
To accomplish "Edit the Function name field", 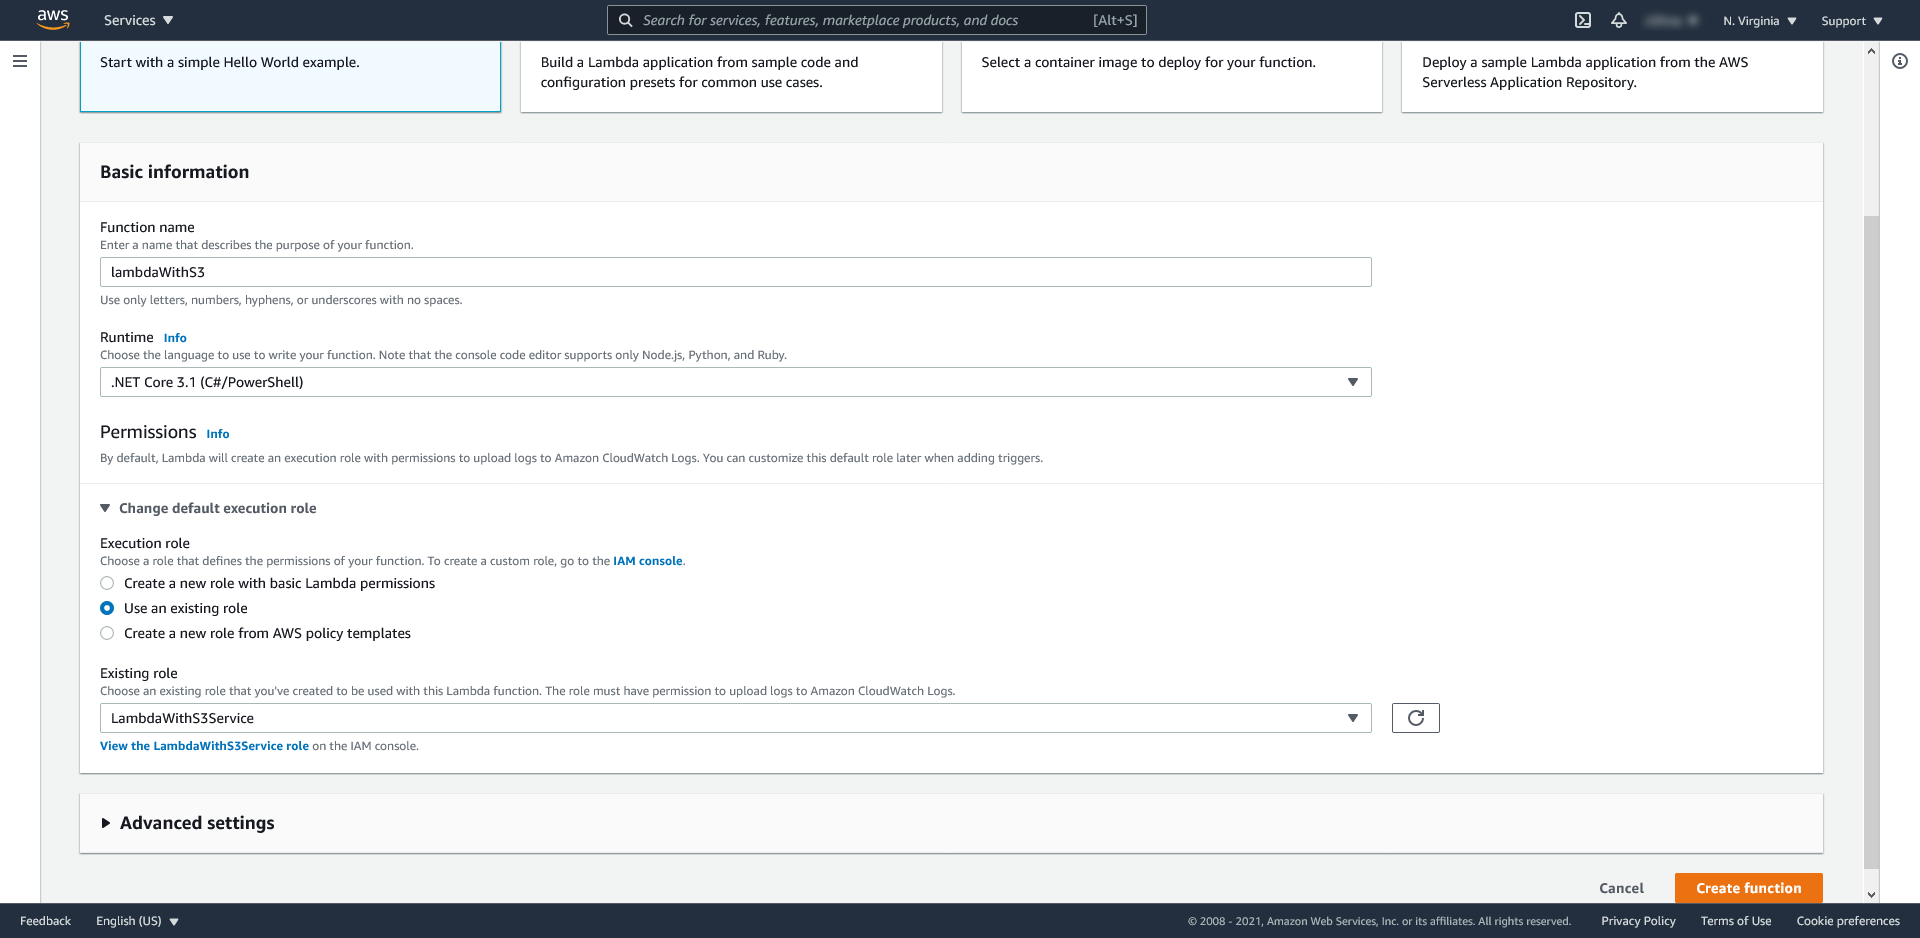I will click(x=735, y=272).
